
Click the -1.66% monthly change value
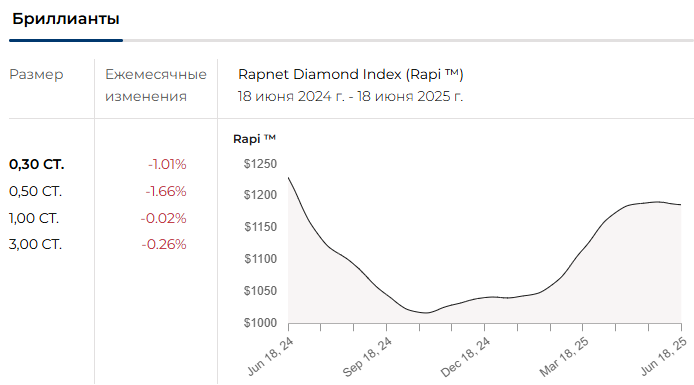coord(166,192)
